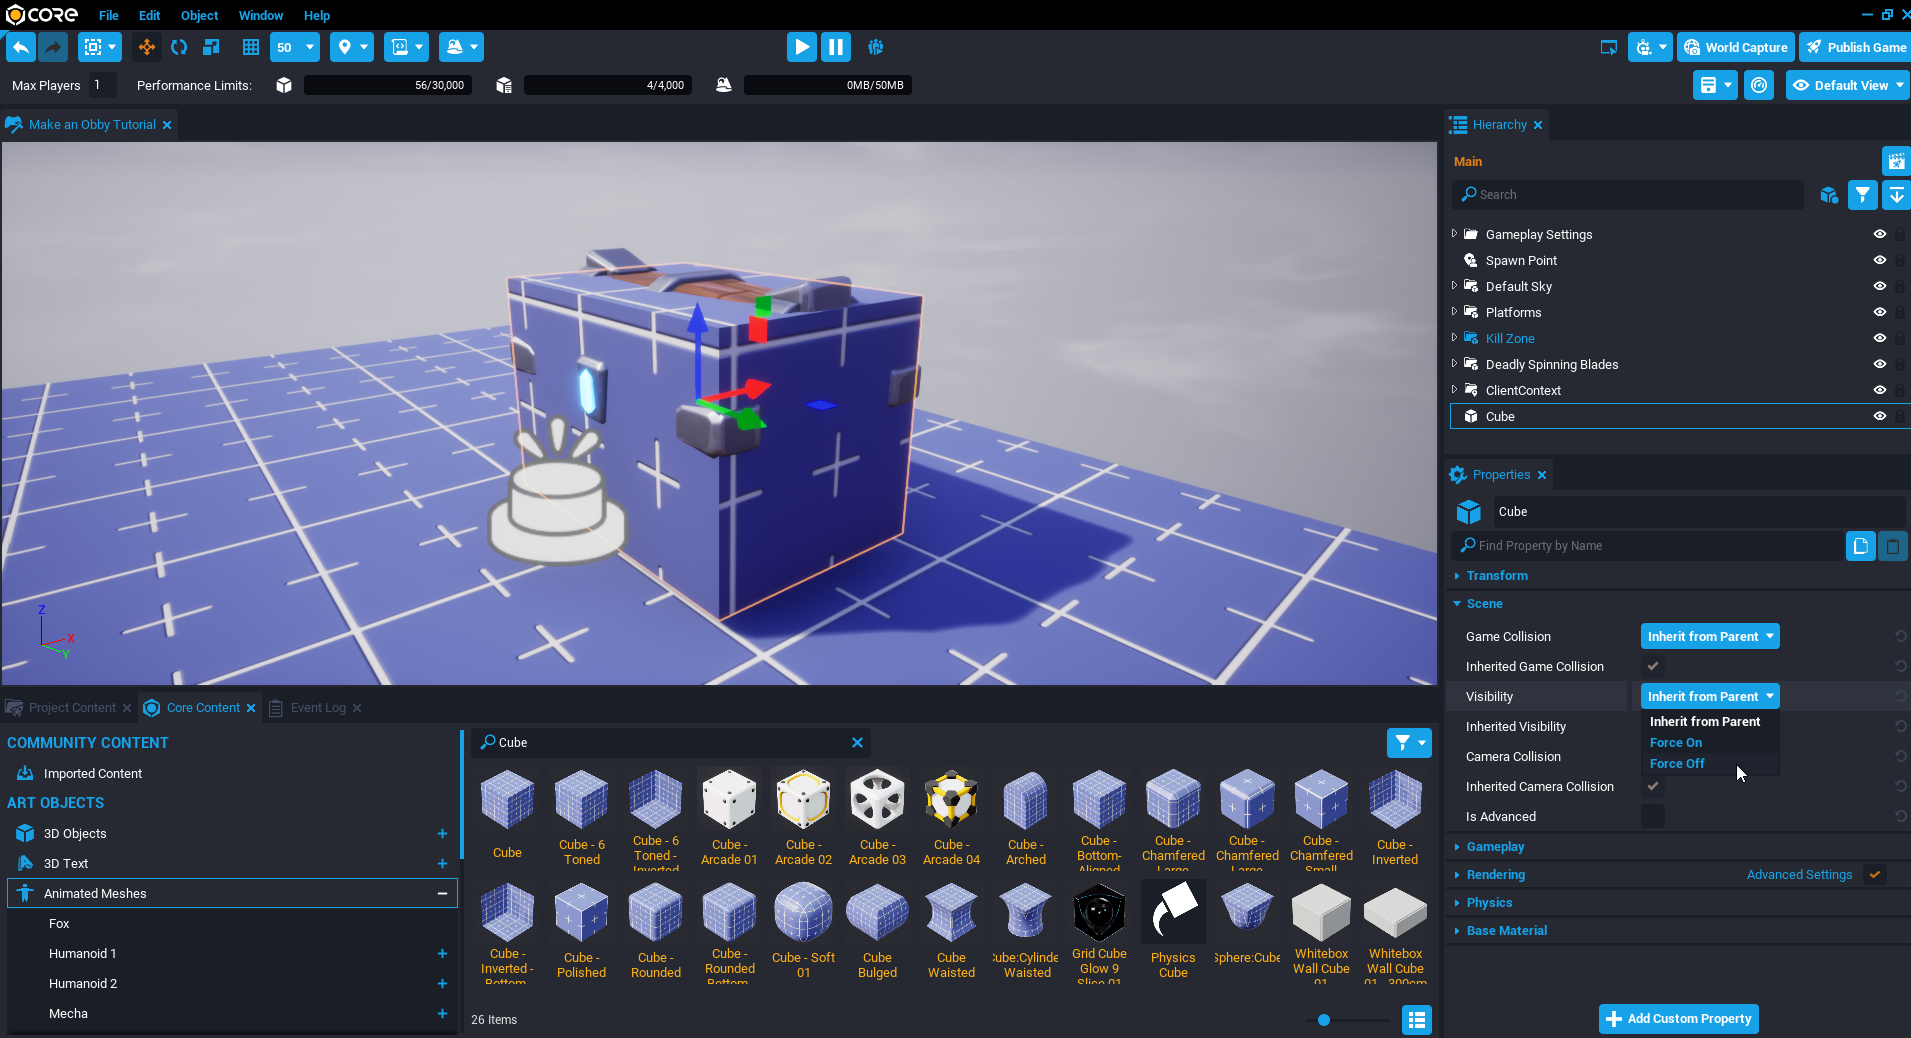Select the Translate (move) tool
The image size is (1911, 1038).
click(147, 47)
